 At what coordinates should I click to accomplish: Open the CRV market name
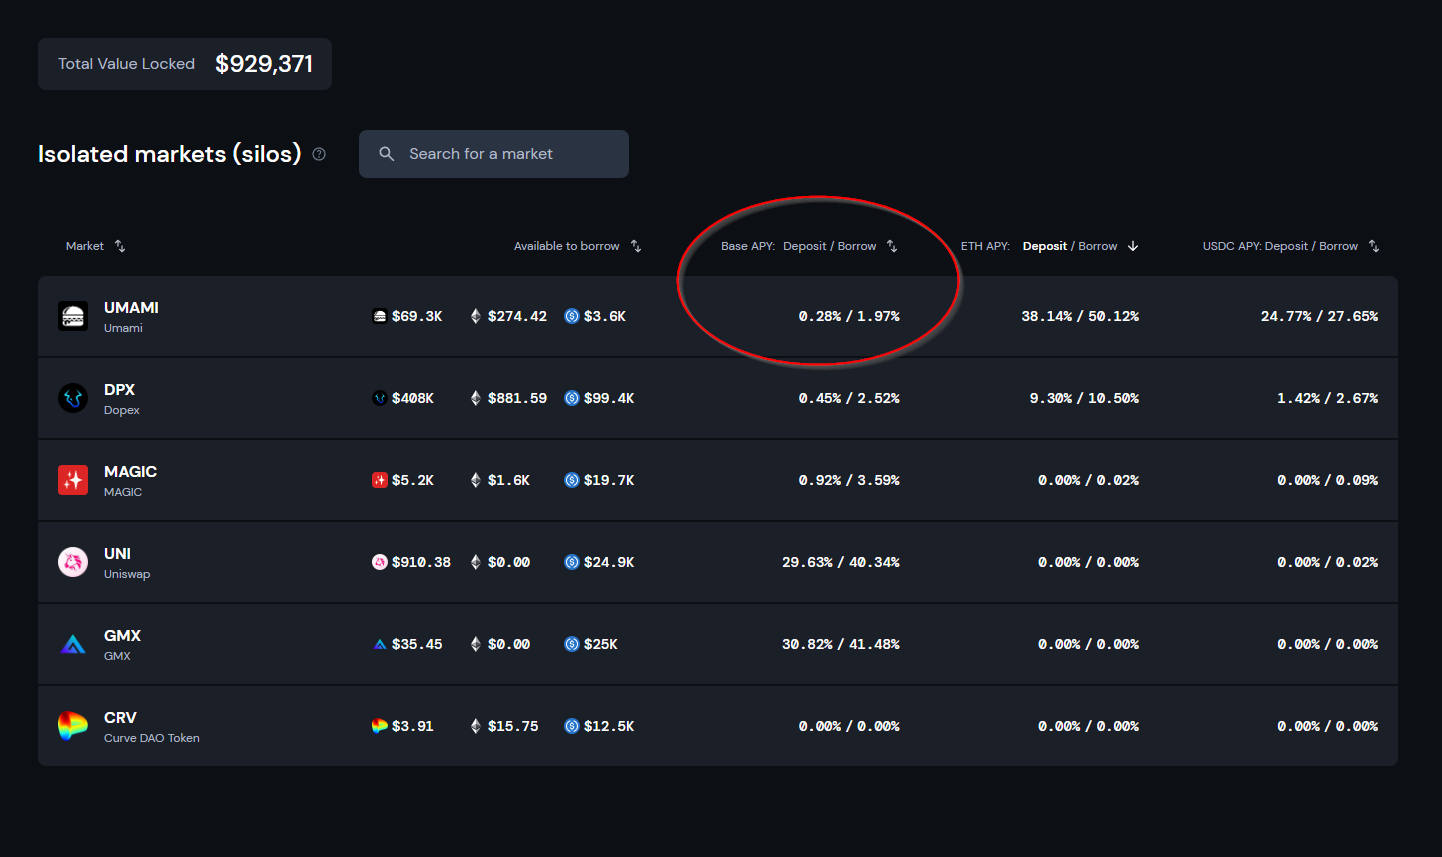tap(120, 718)
